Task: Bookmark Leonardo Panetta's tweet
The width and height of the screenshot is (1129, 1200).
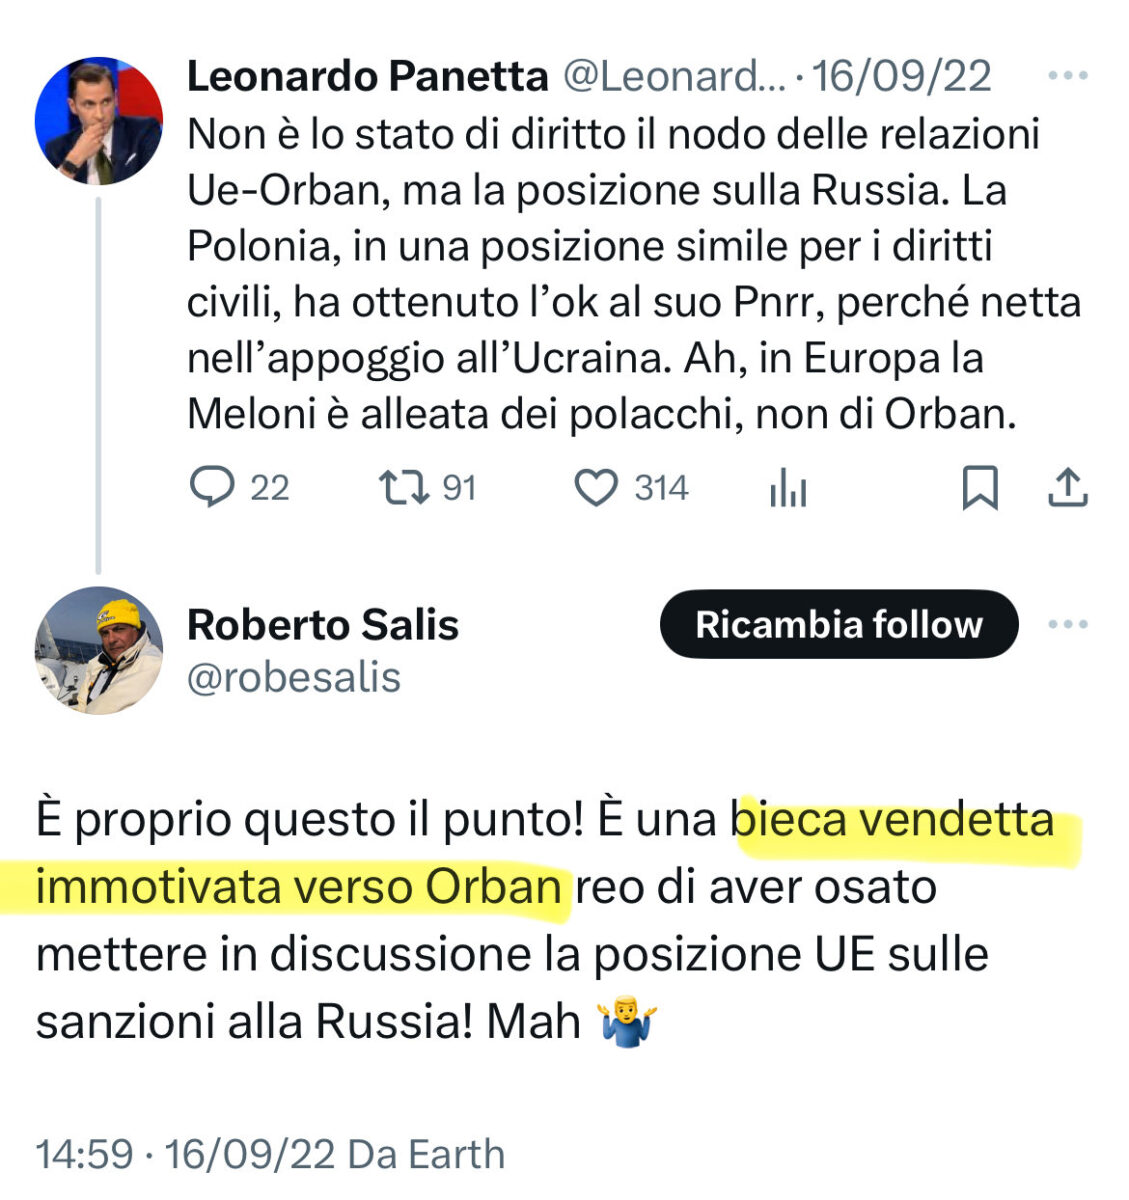Action: point(979,488)
